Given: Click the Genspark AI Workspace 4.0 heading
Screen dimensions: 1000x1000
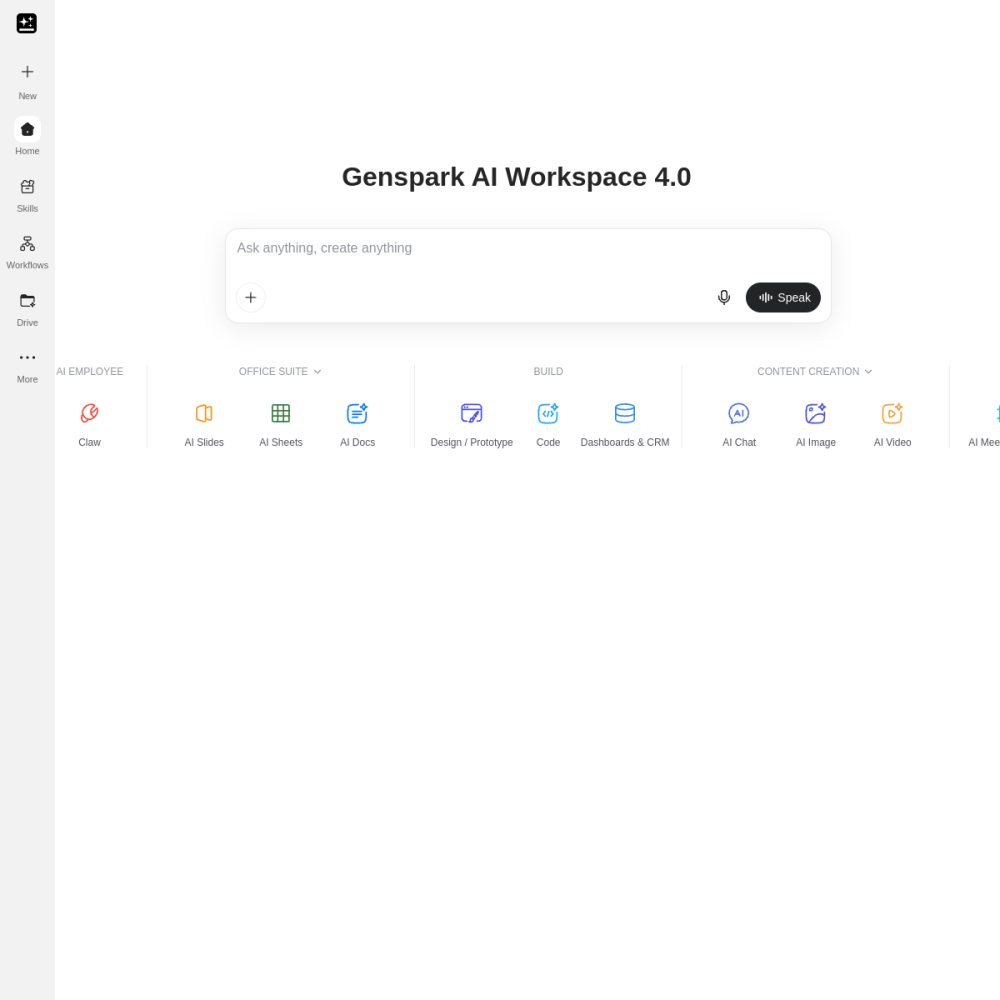Looking at the screenshot, I should click(516, 177).
